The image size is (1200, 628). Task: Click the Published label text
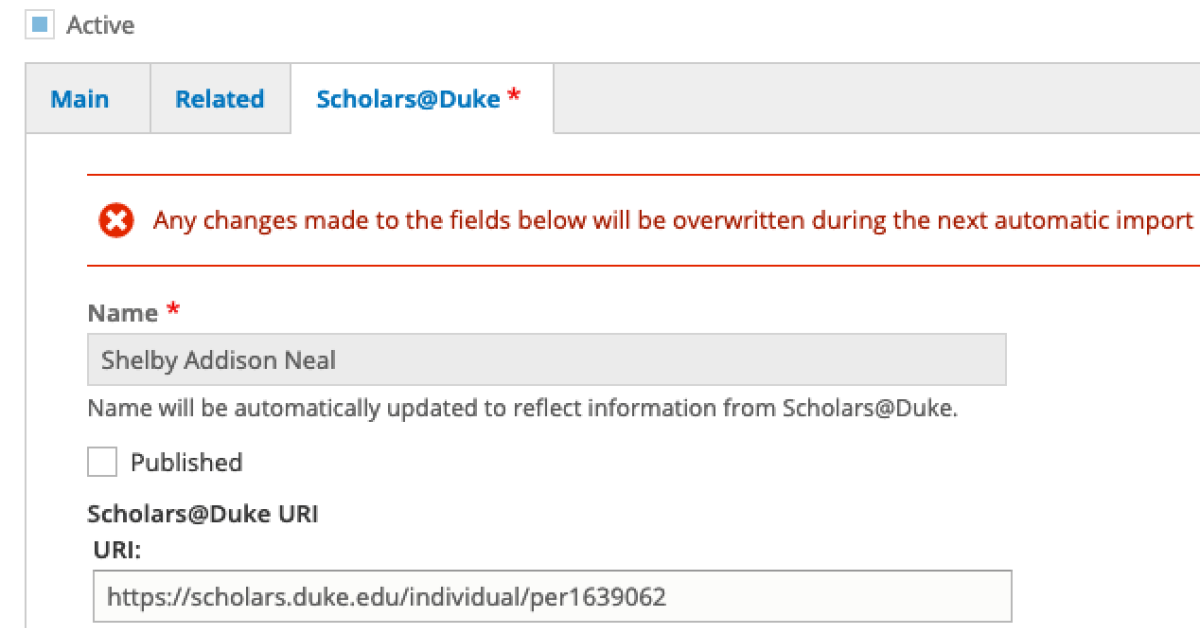point(186,462)
